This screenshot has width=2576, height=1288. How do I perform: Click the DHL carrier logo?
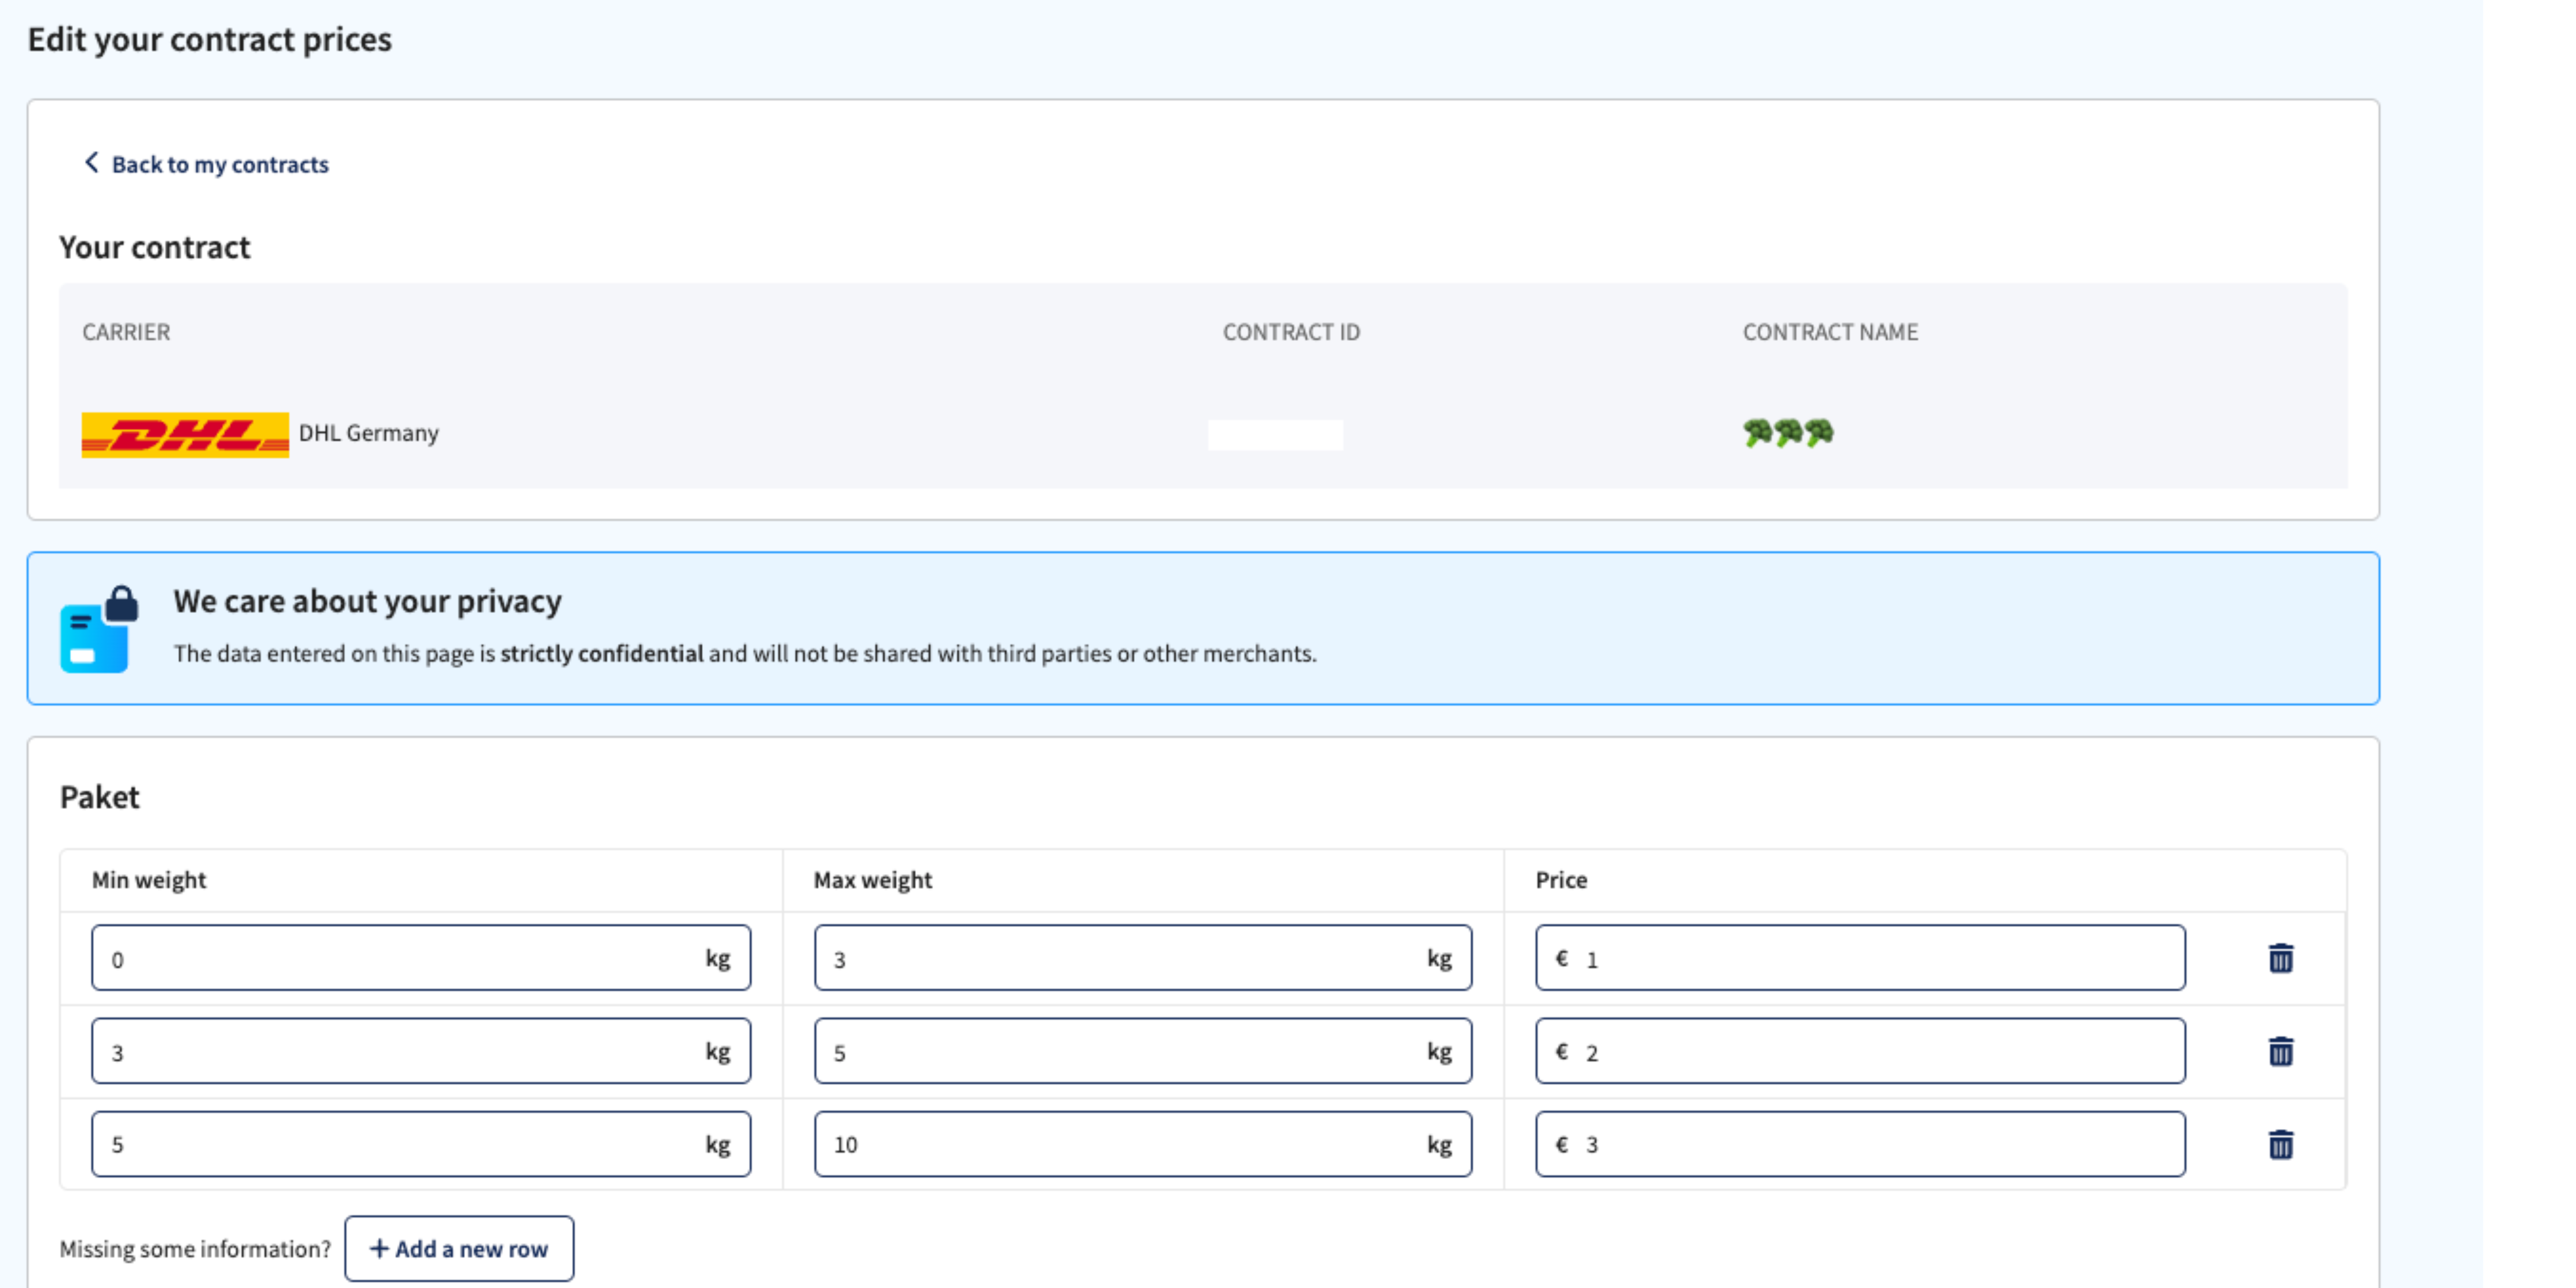pos(185,434)
